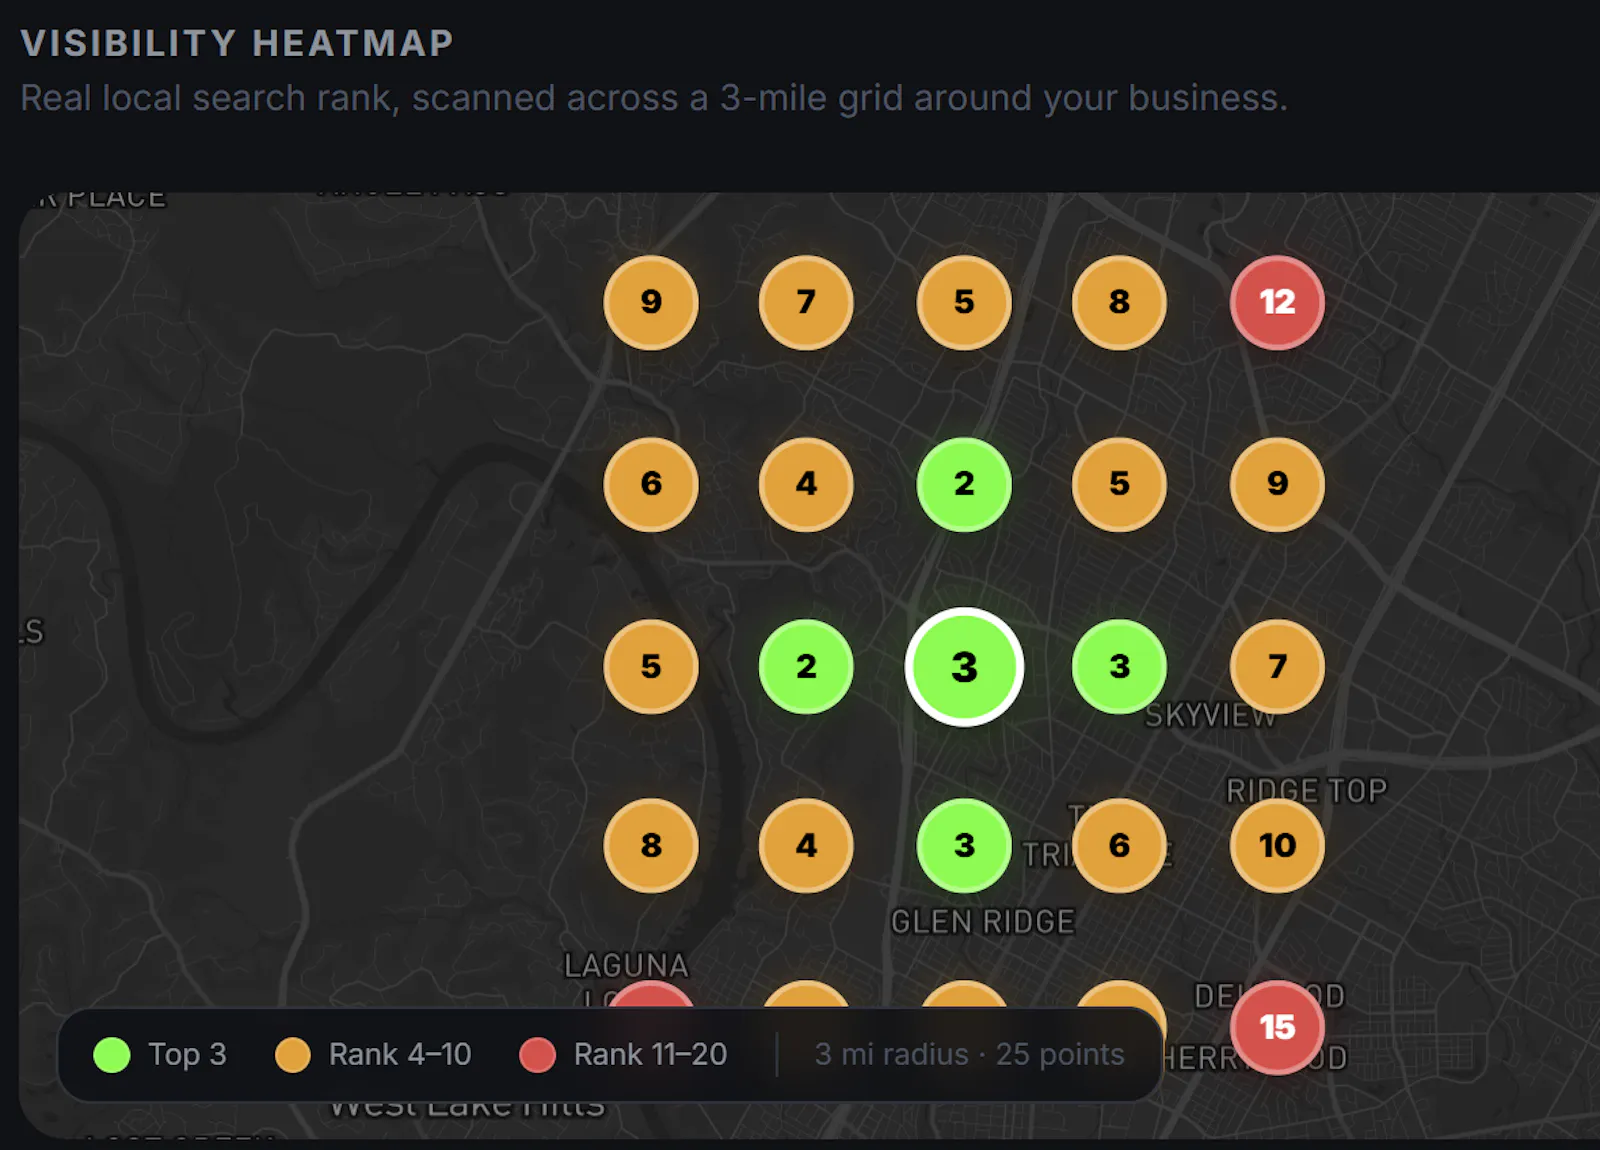Select the green 2 marker between orange 4 and 5
Image resolution: width=1600 pixels, height=1150 pixels.
(x=964, y=484)
